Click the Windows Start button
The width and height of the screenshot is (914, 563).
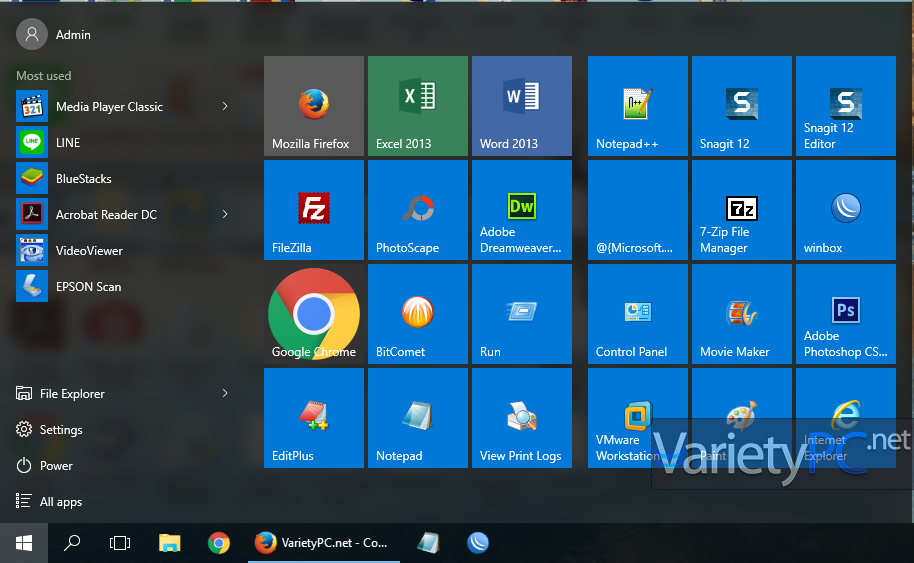[x=24, y=543]
